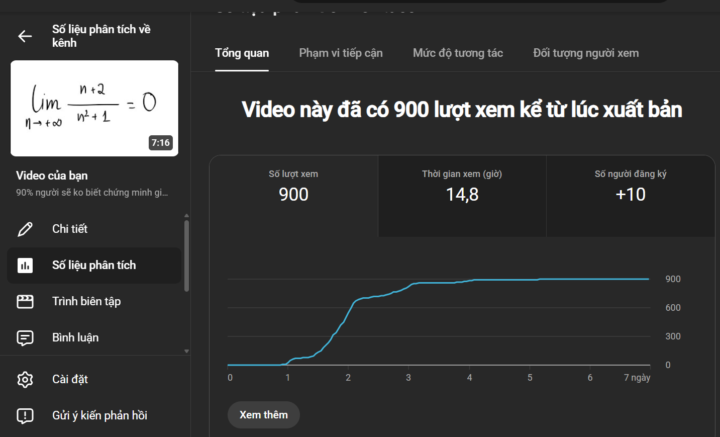The image size is (720, 437).
Task: Click the Chi tiết pencil icon
Action: 25,229
